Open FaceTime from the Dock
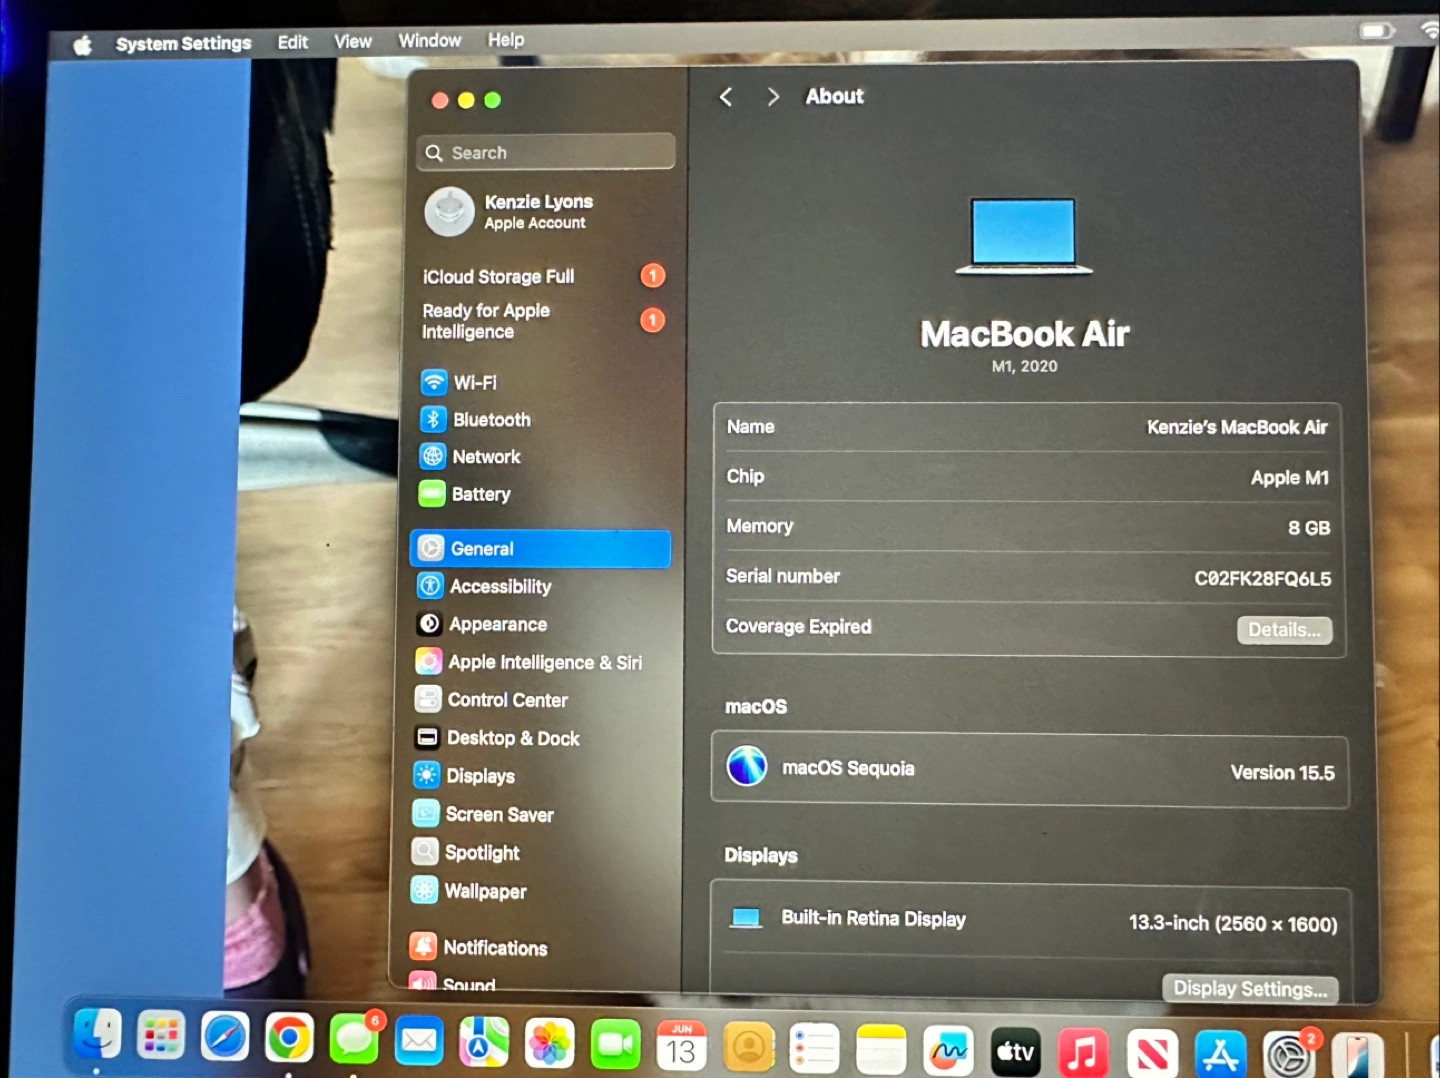 tap(615, 1046)
